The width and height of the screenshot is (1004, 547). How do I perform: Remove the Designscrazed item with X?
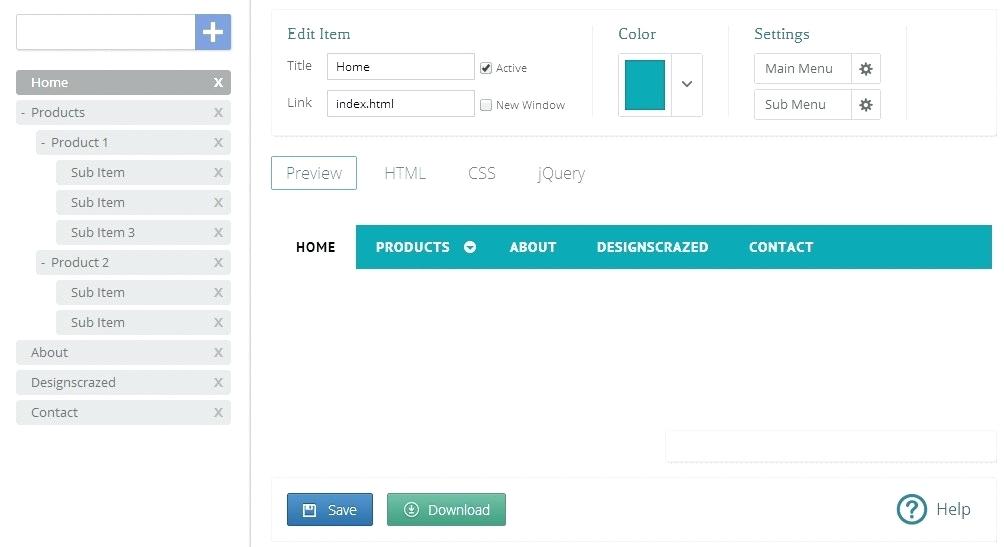pos(218,382)
